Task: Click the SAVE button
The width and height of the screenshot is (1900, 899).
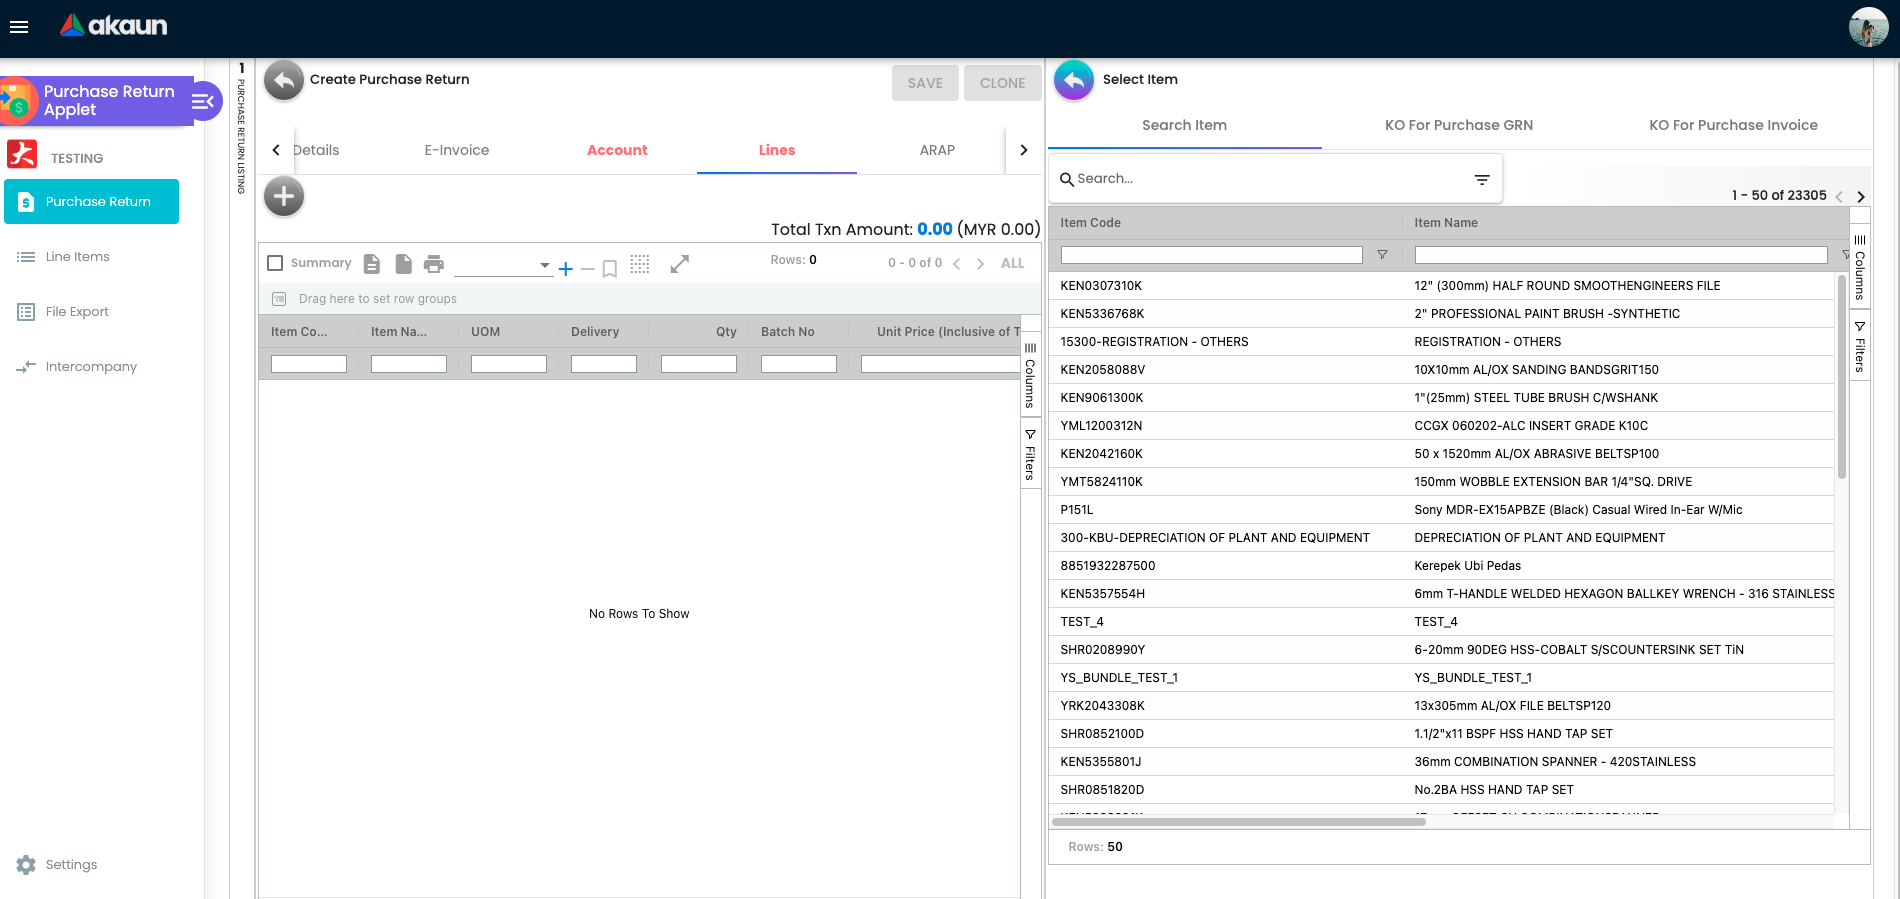Action: pos(925,83)
